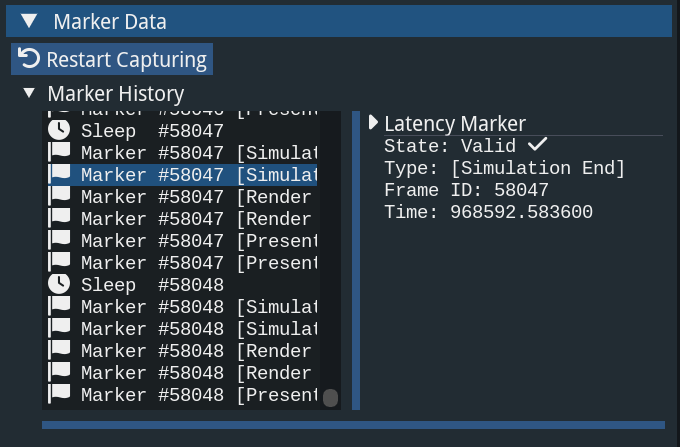Click the flag icon of the last #58047 Present marker
680x447 pixels.
[60, 263]
